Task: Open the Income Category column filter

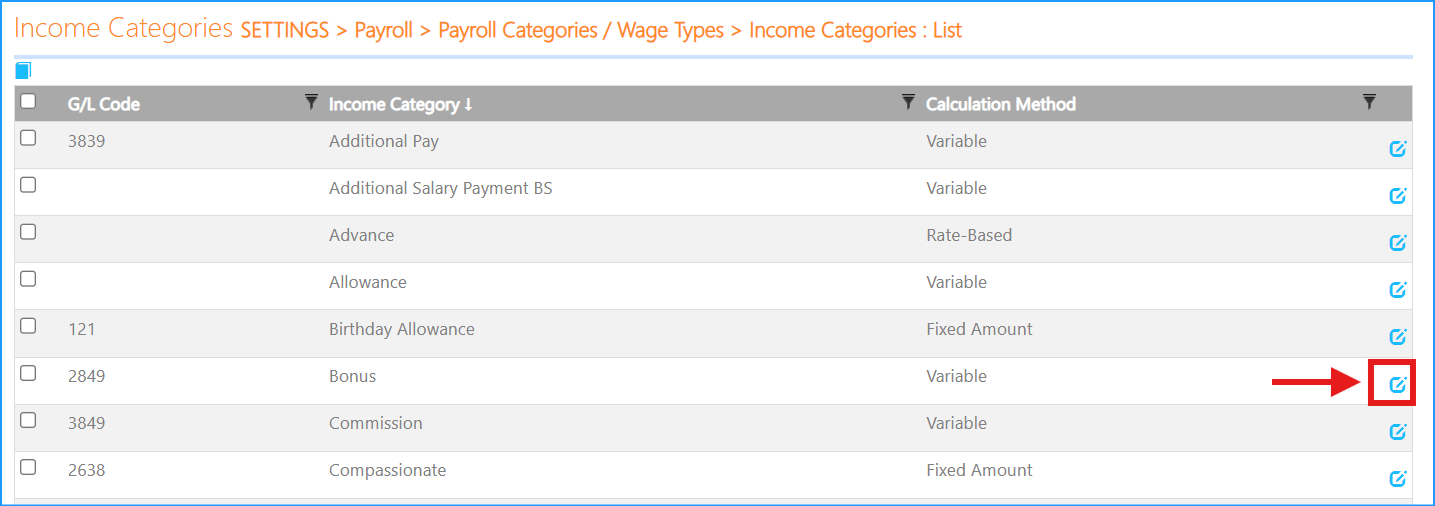Action: pyautogui.click(x=908, y=101)
